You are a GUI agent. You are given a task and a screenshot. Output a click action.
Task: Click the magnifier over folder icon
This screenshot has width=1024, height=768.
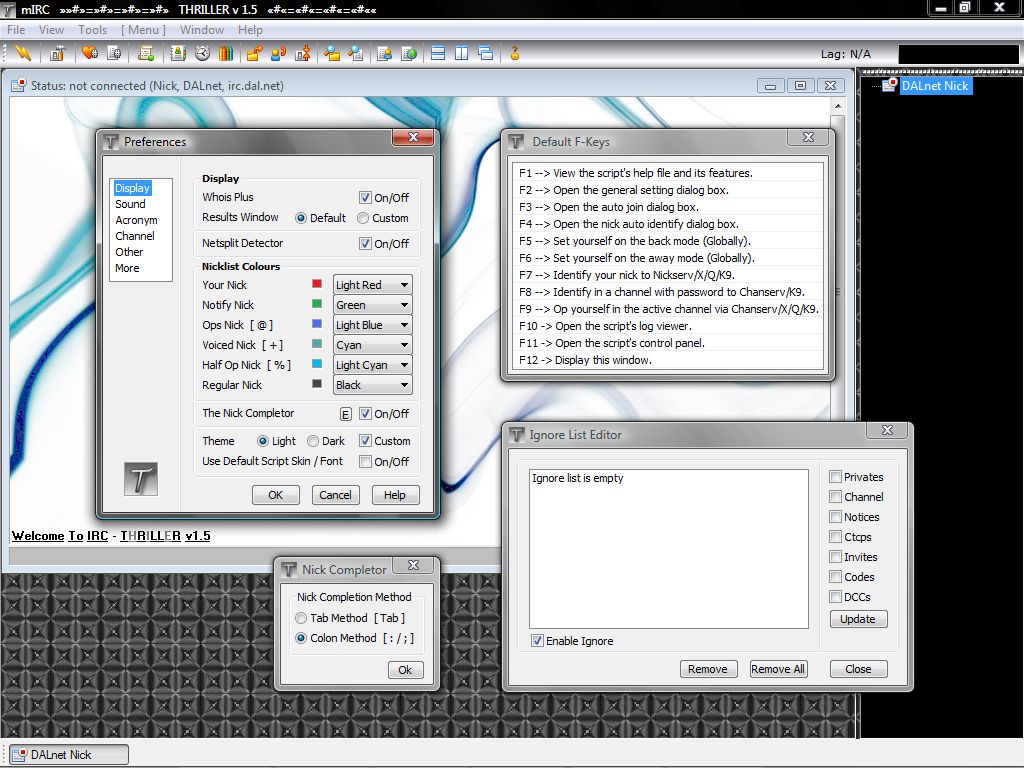click(332, 53)
